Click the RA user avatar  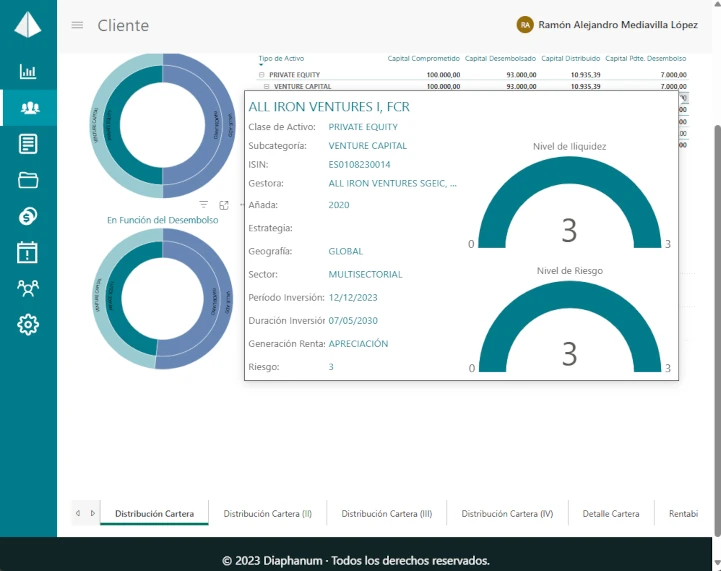tap(525, 25)
